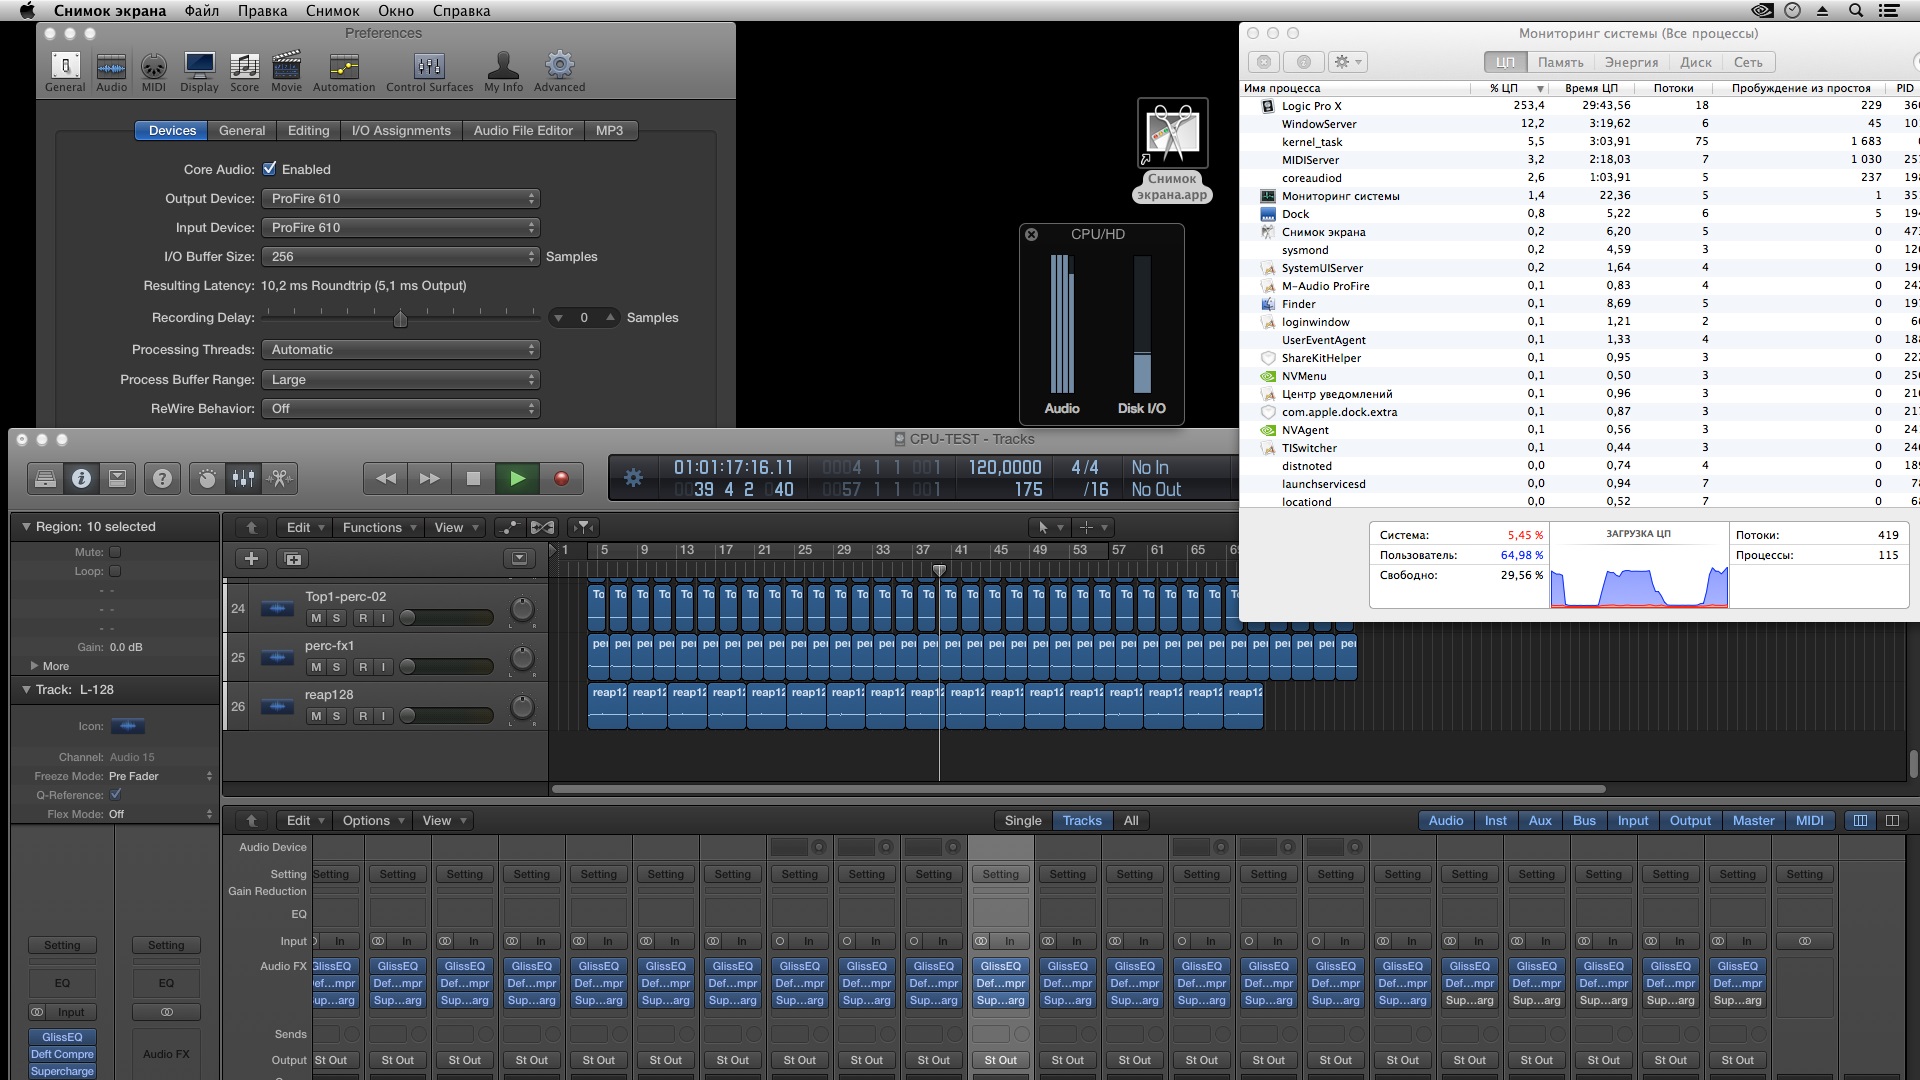Open the Process Buffer Range dropdown
1920x1080 pixels.
pyautogui.click(x=400, y=380)
